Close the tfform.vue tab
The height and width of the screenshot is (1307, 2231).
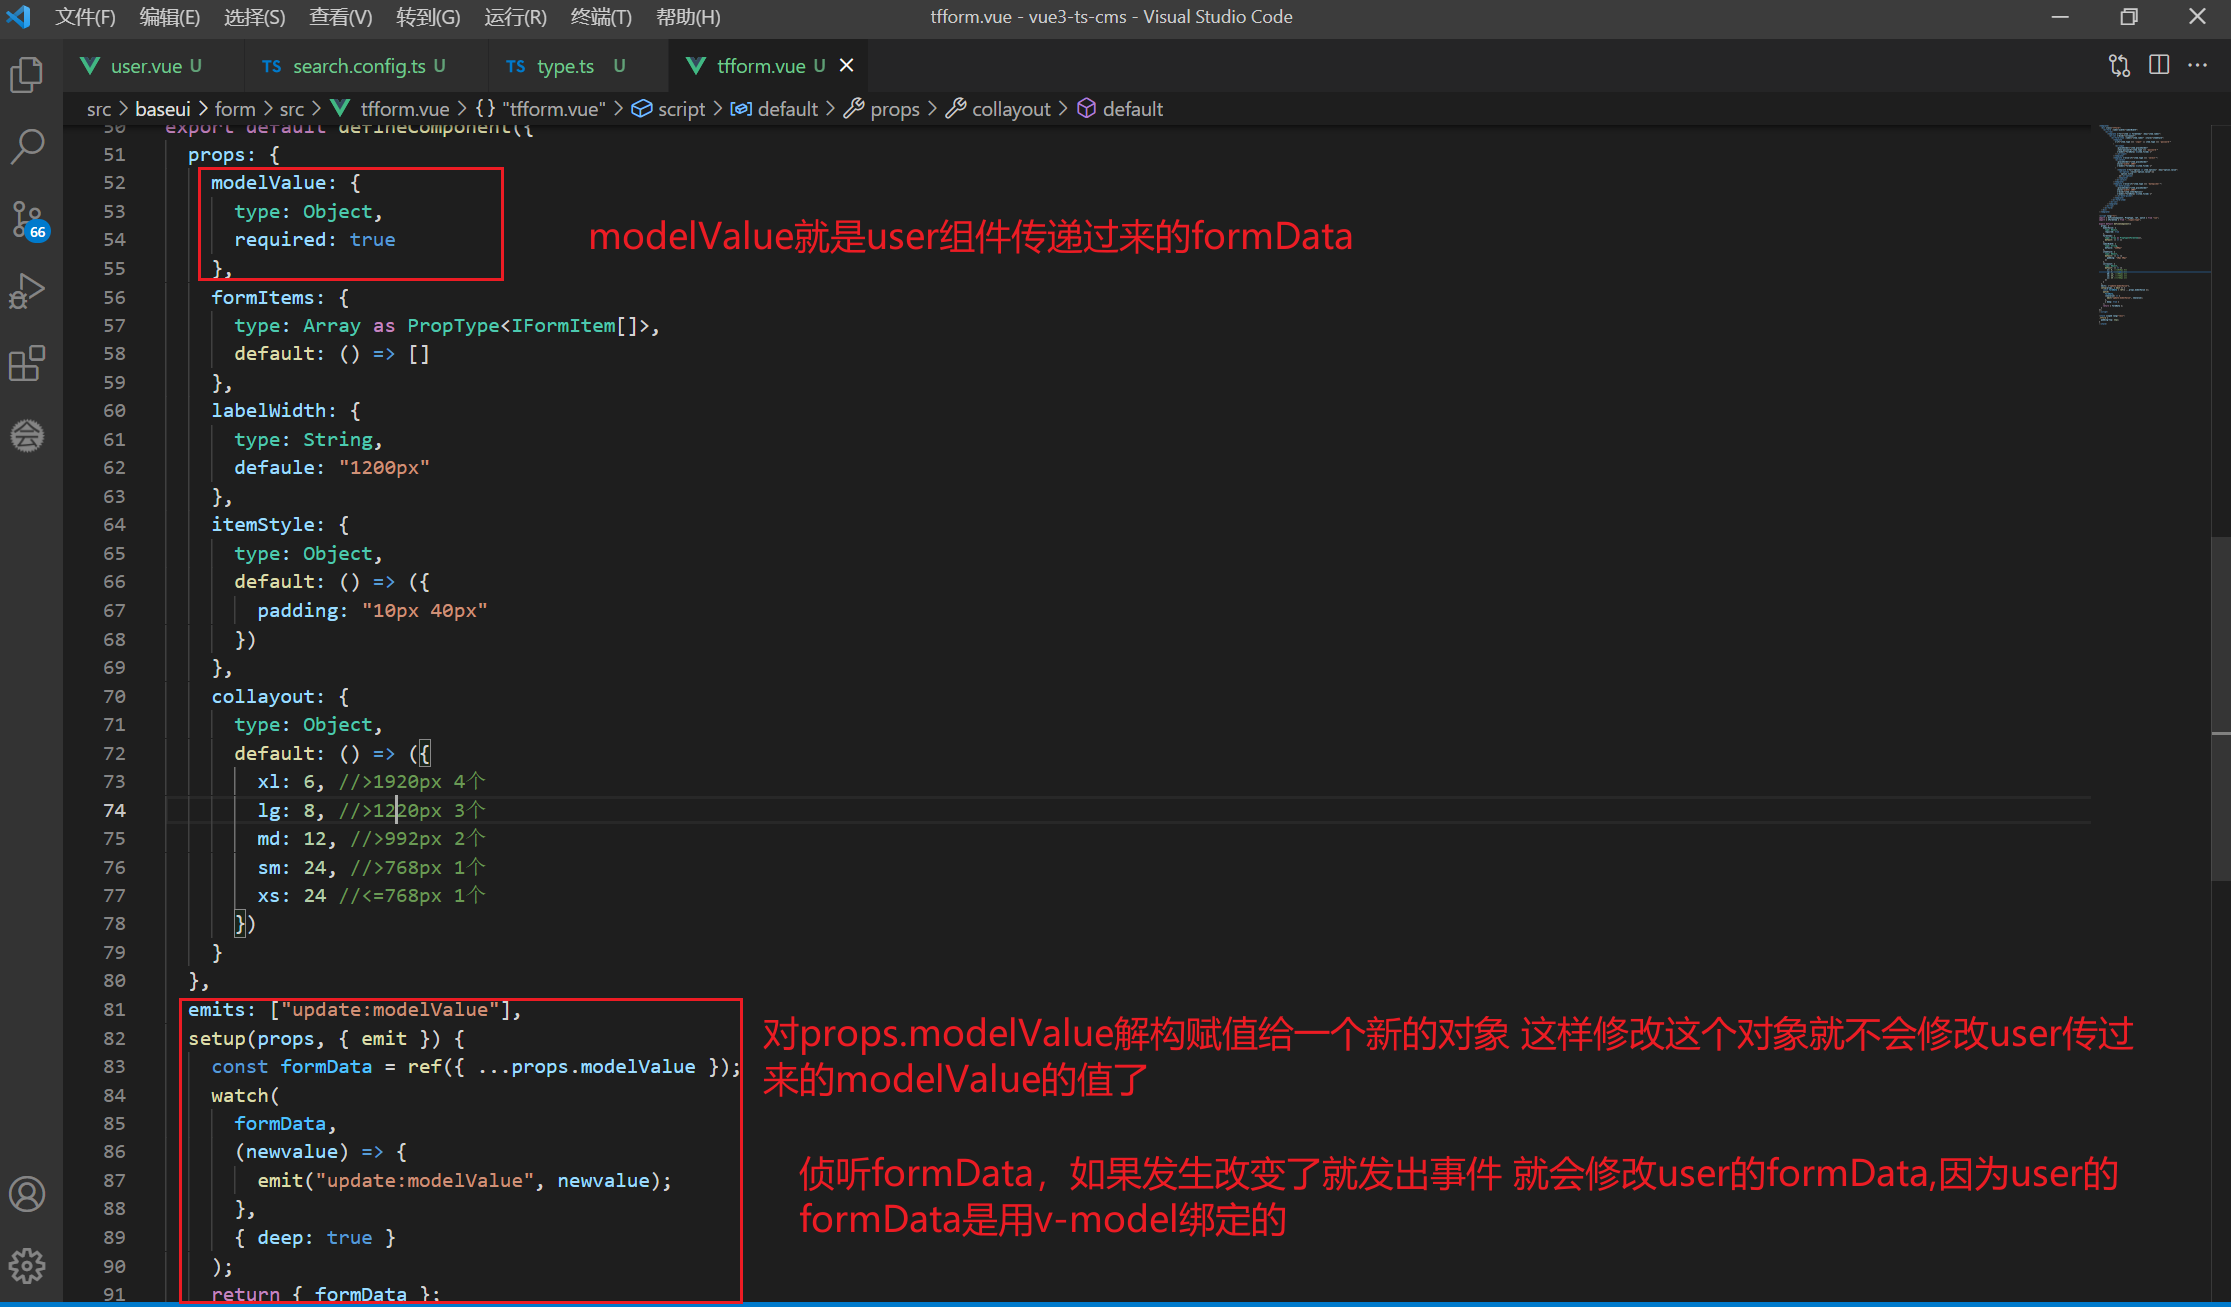(846, 66)
